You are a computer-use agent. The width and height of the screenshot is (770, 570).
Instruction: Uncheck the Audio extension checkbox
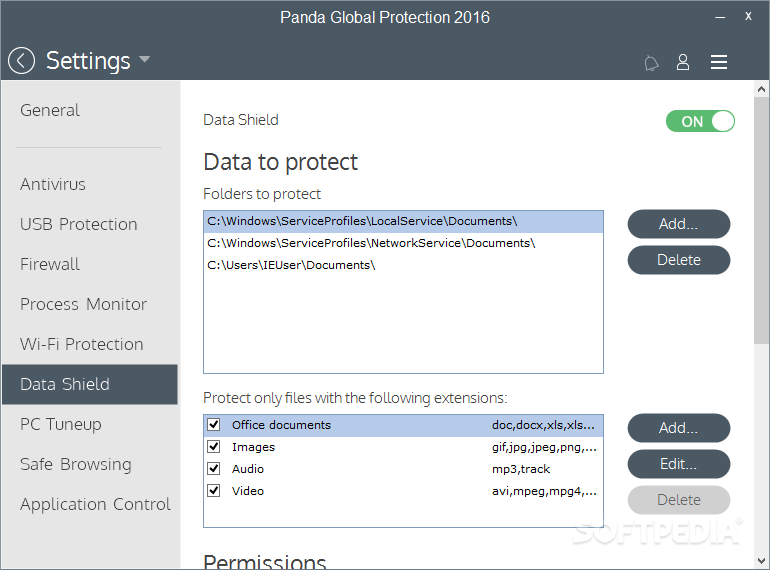pyautogui.click(x=214, y=469)
